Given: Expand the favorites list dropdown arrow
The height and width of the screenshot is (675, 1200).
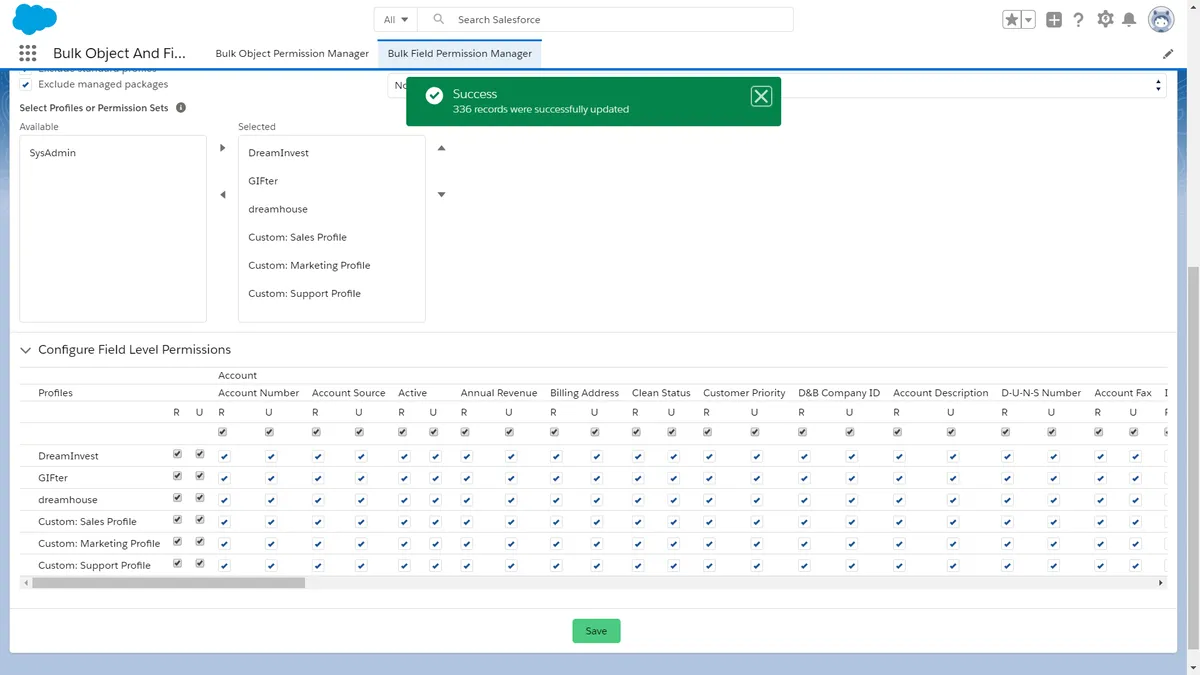Looking at the screenshot, I should [1028, 19].
